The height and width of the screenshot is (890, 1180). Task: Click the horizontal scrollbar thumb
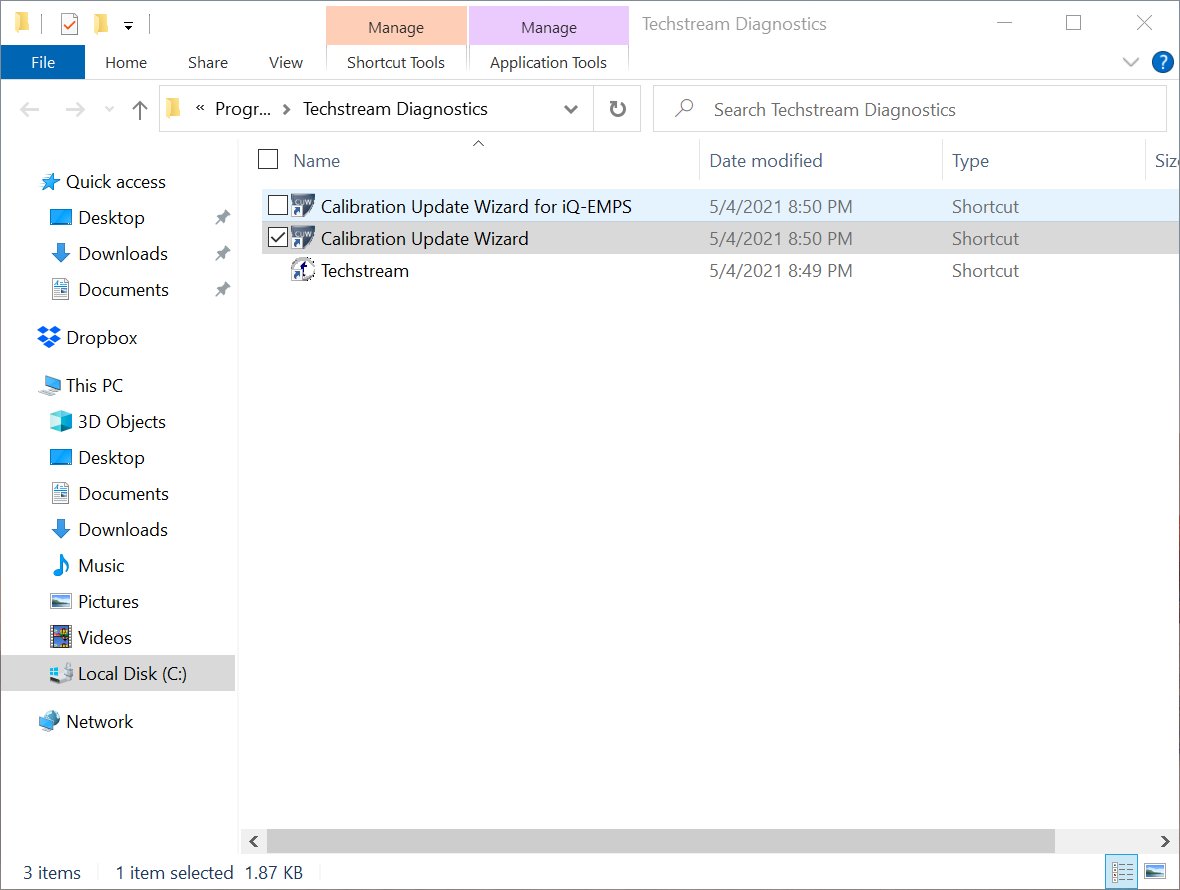coord(661,841)
